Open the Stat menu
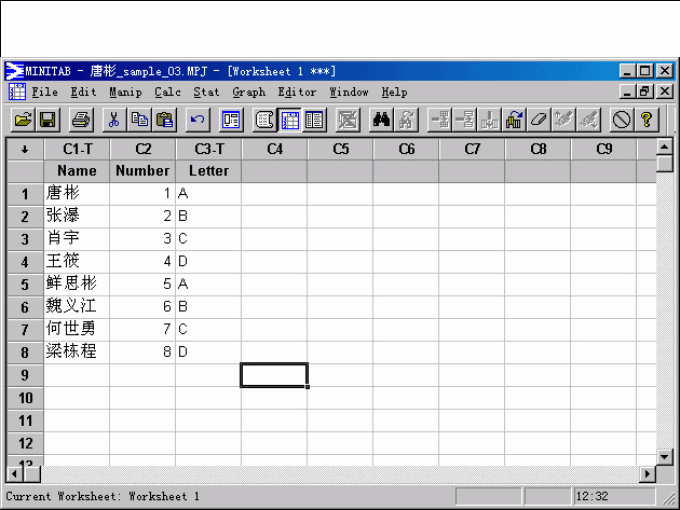 click(x=206, y=92)
